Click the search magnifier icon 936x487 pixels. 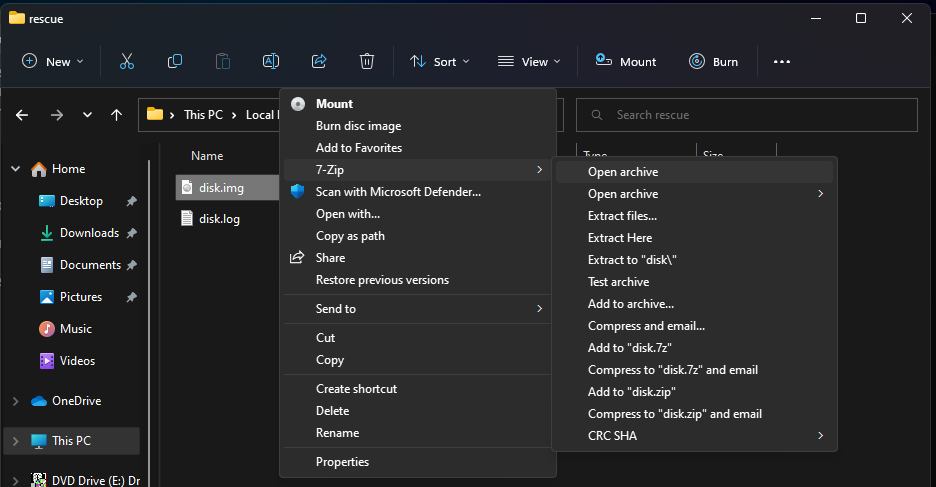click(x=596, y=115)
